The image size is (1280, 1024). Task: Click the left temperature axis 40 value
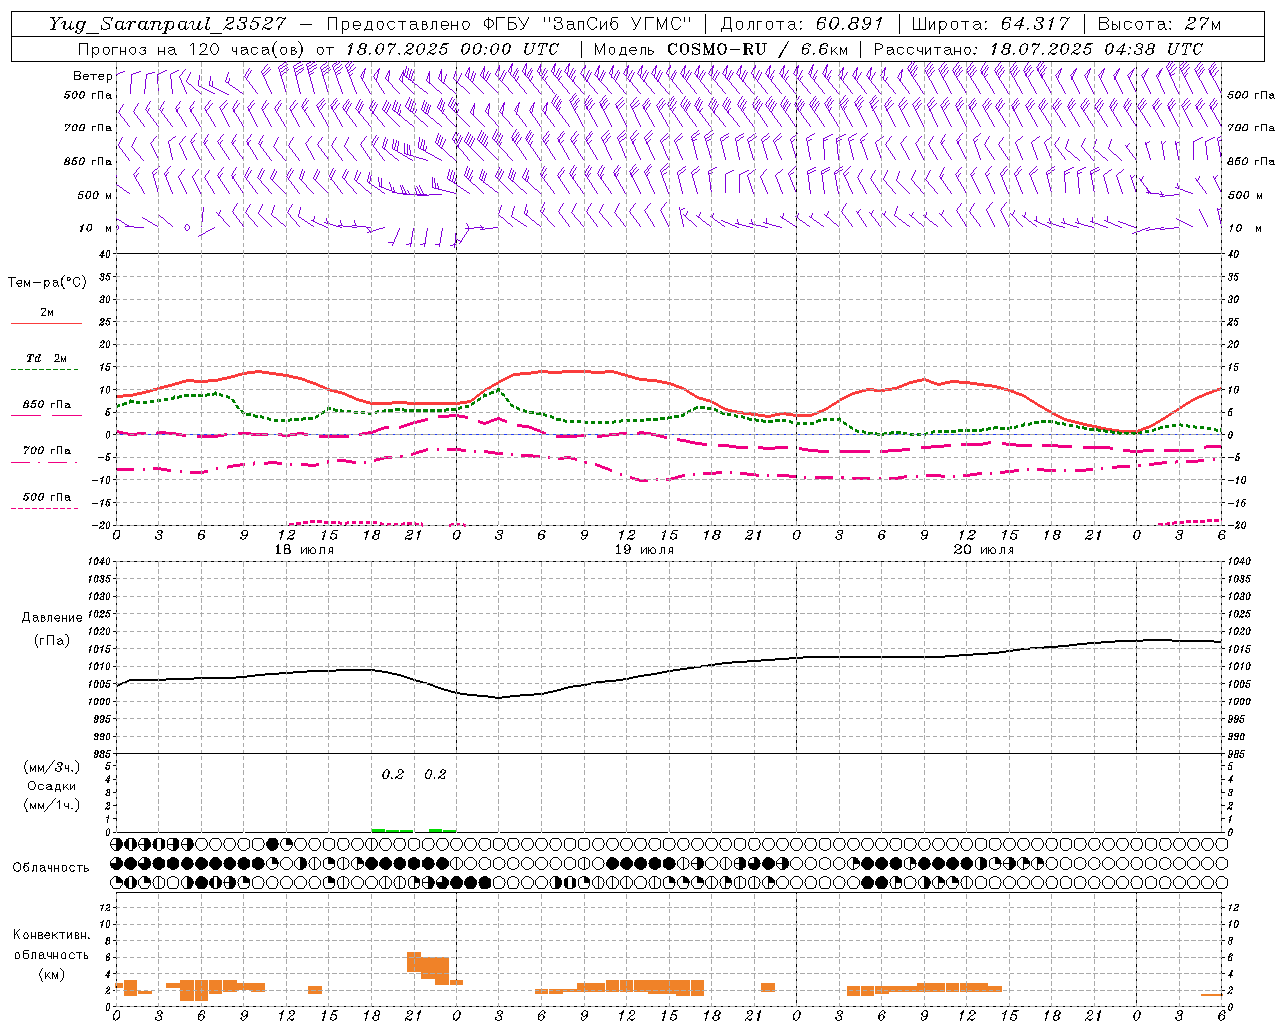(x=105, y=254)
